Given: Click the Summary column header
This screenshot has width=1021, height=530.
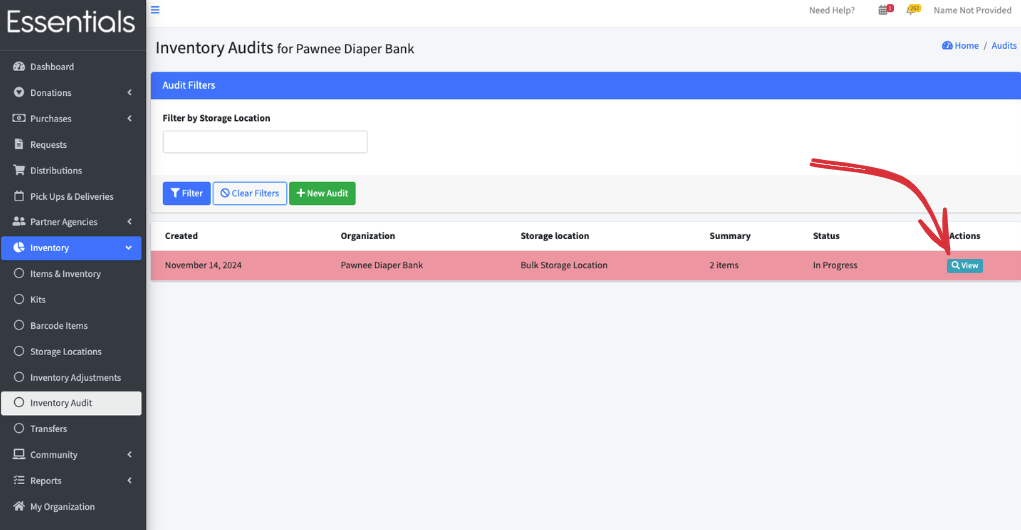Looking at the screenshot, I should click(730, 236).
